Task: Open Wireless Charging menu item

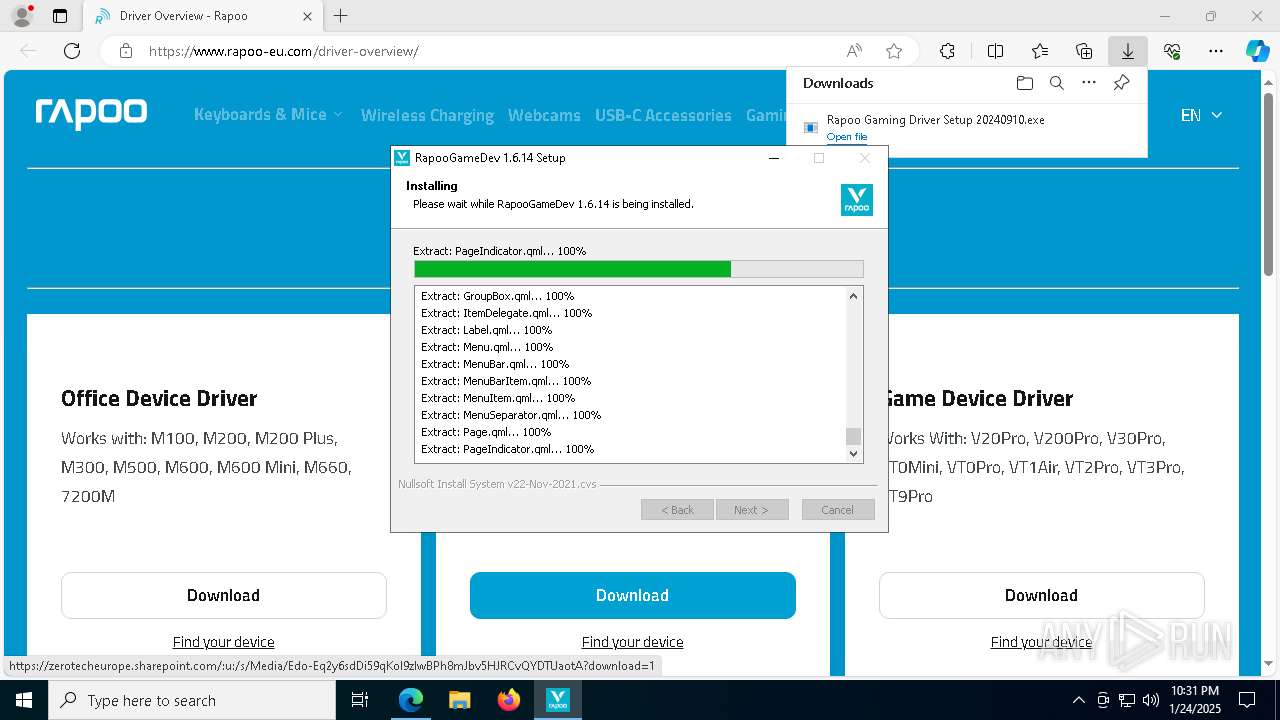Action: 427,115
